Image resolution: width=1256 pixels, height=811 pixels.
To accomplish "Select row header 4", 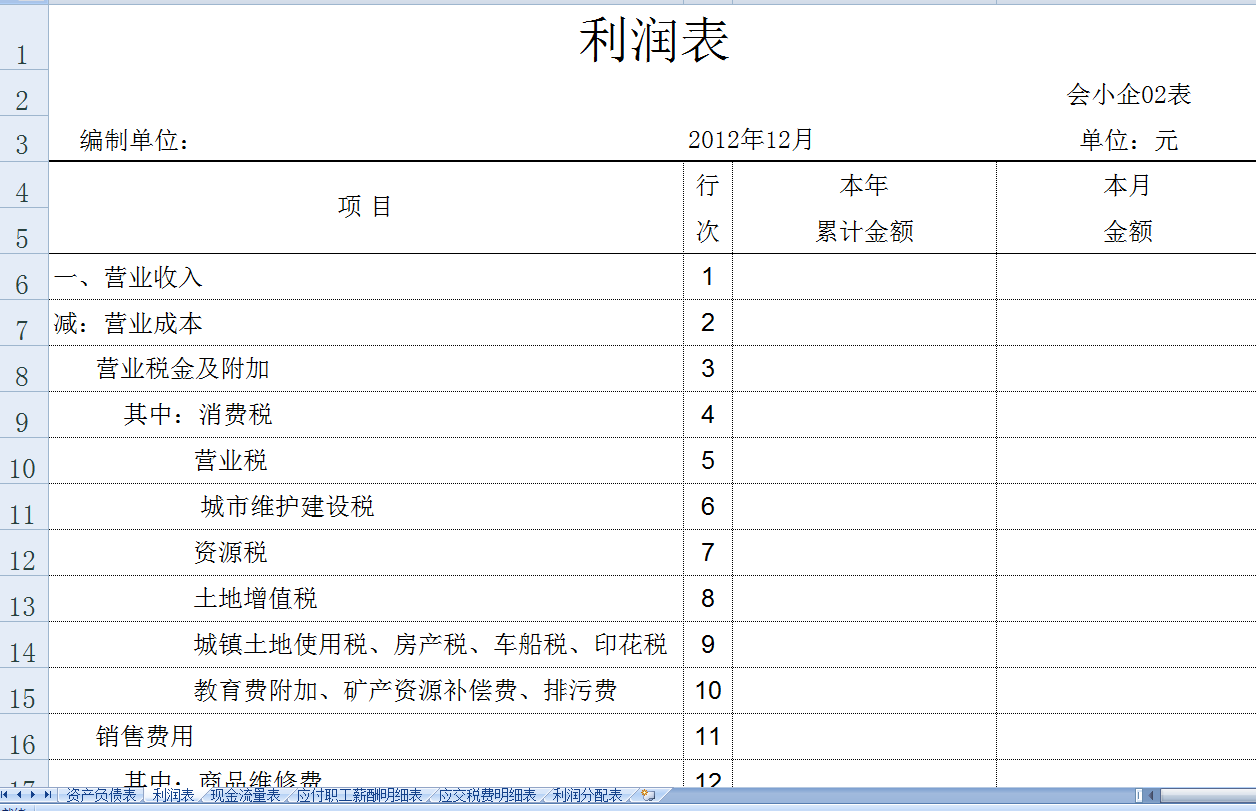I will coord(24,185).
